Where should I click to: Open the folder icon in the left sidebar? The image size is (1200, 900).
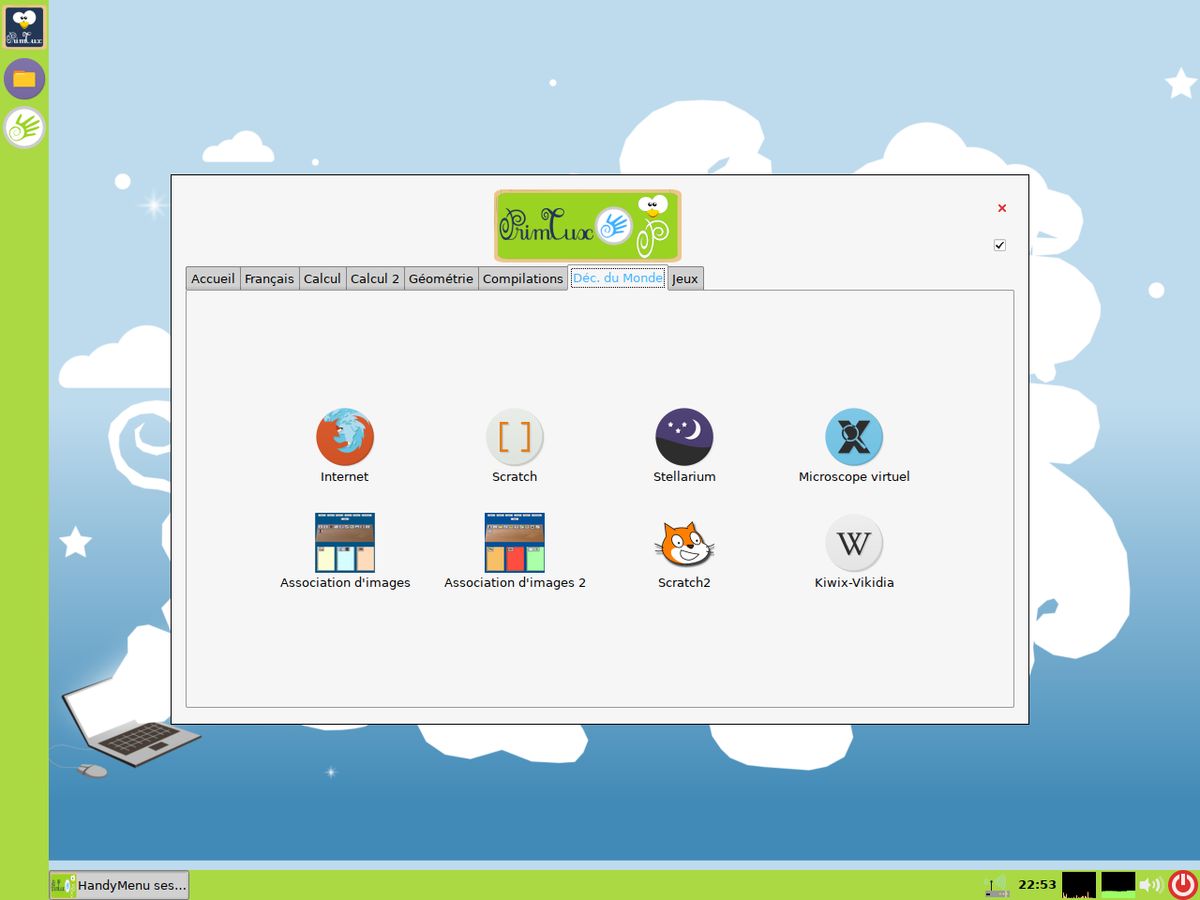(x=23, y=78)
